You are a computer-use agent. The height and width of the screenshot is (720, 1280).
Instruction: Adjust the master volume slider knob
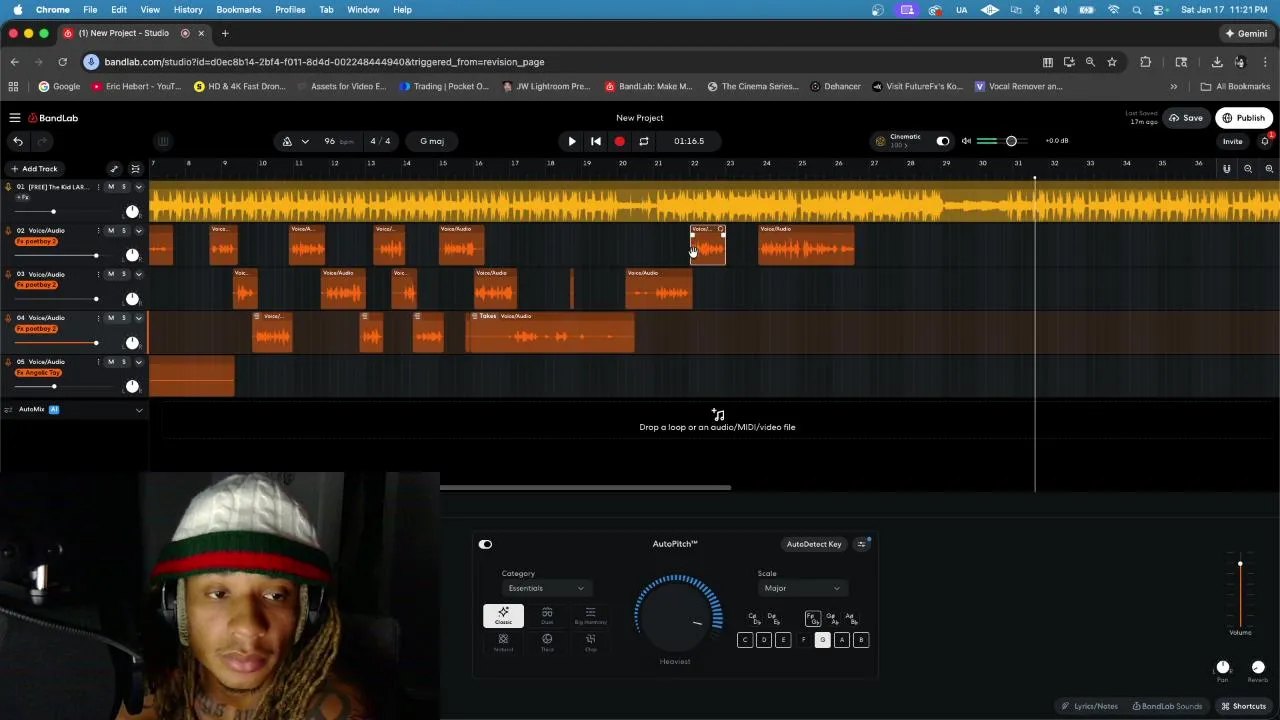(1011, 141)
